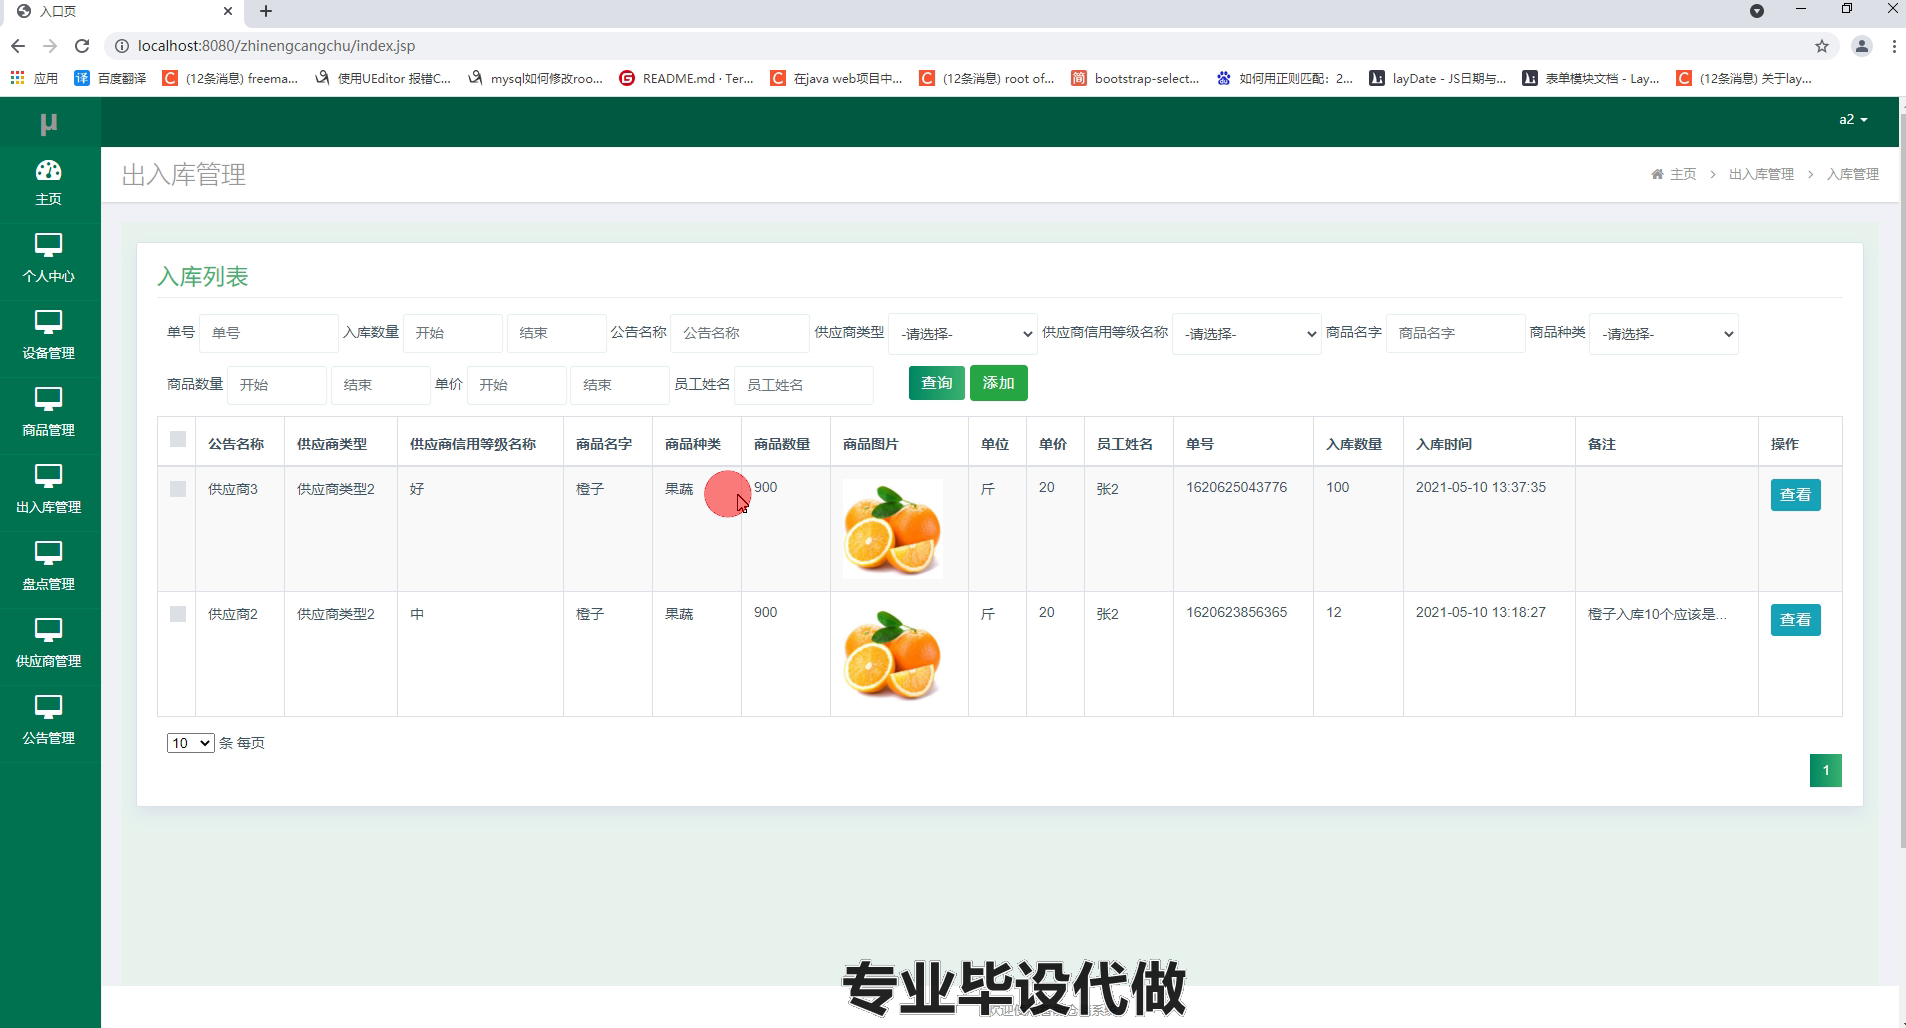Open 出入库管理 monitor icon in sidebar
The image size is (1906, 1028).
coord(48,476)
